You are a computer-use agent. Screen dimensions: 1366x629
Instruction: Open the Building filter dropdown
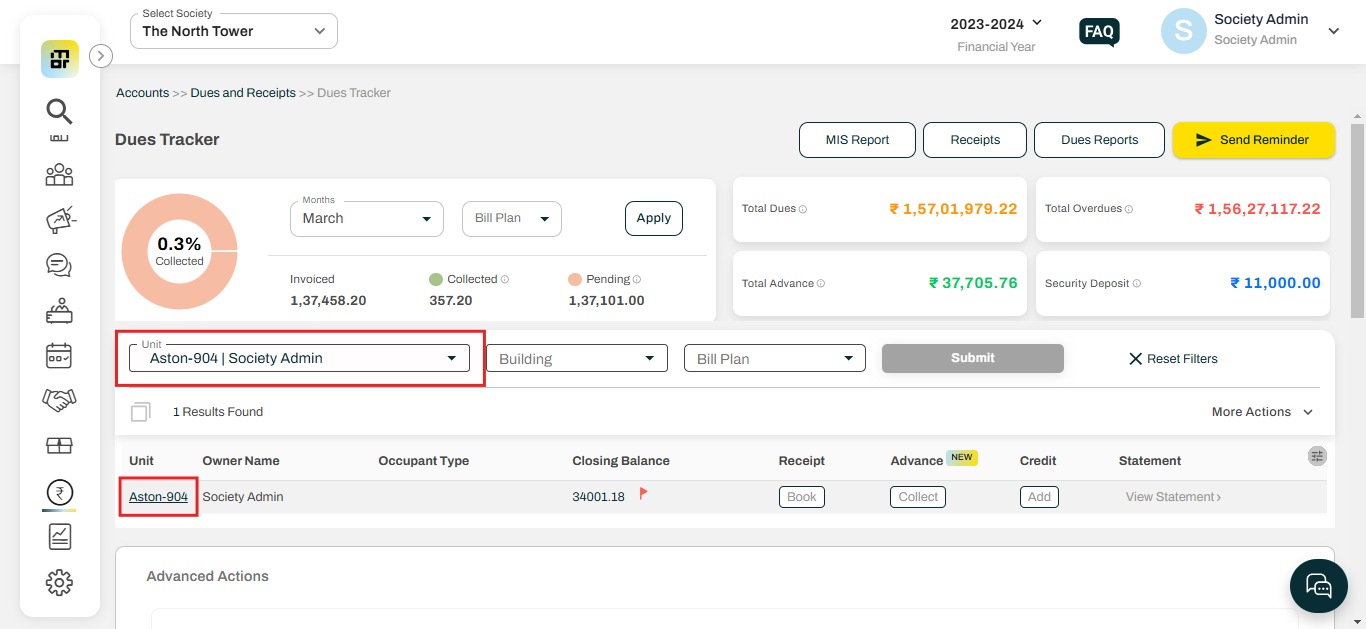coord(576,357)
